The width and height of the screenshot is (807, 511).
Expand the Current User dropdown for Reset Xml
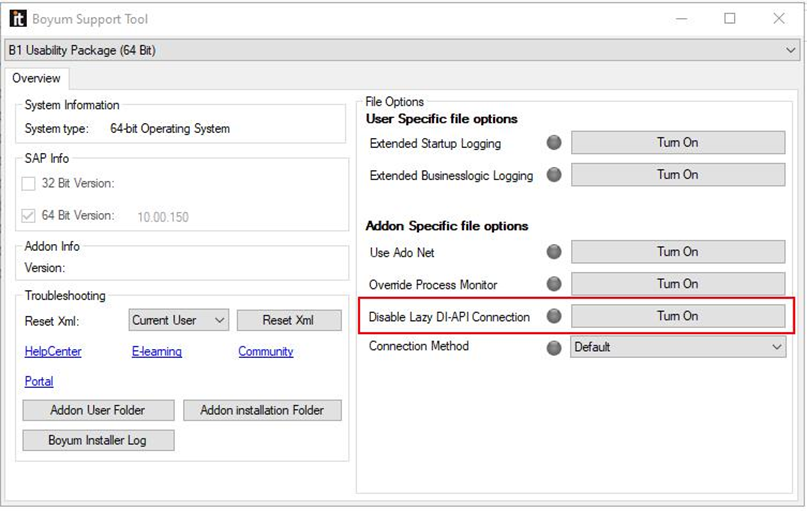[x=179, y=320]
